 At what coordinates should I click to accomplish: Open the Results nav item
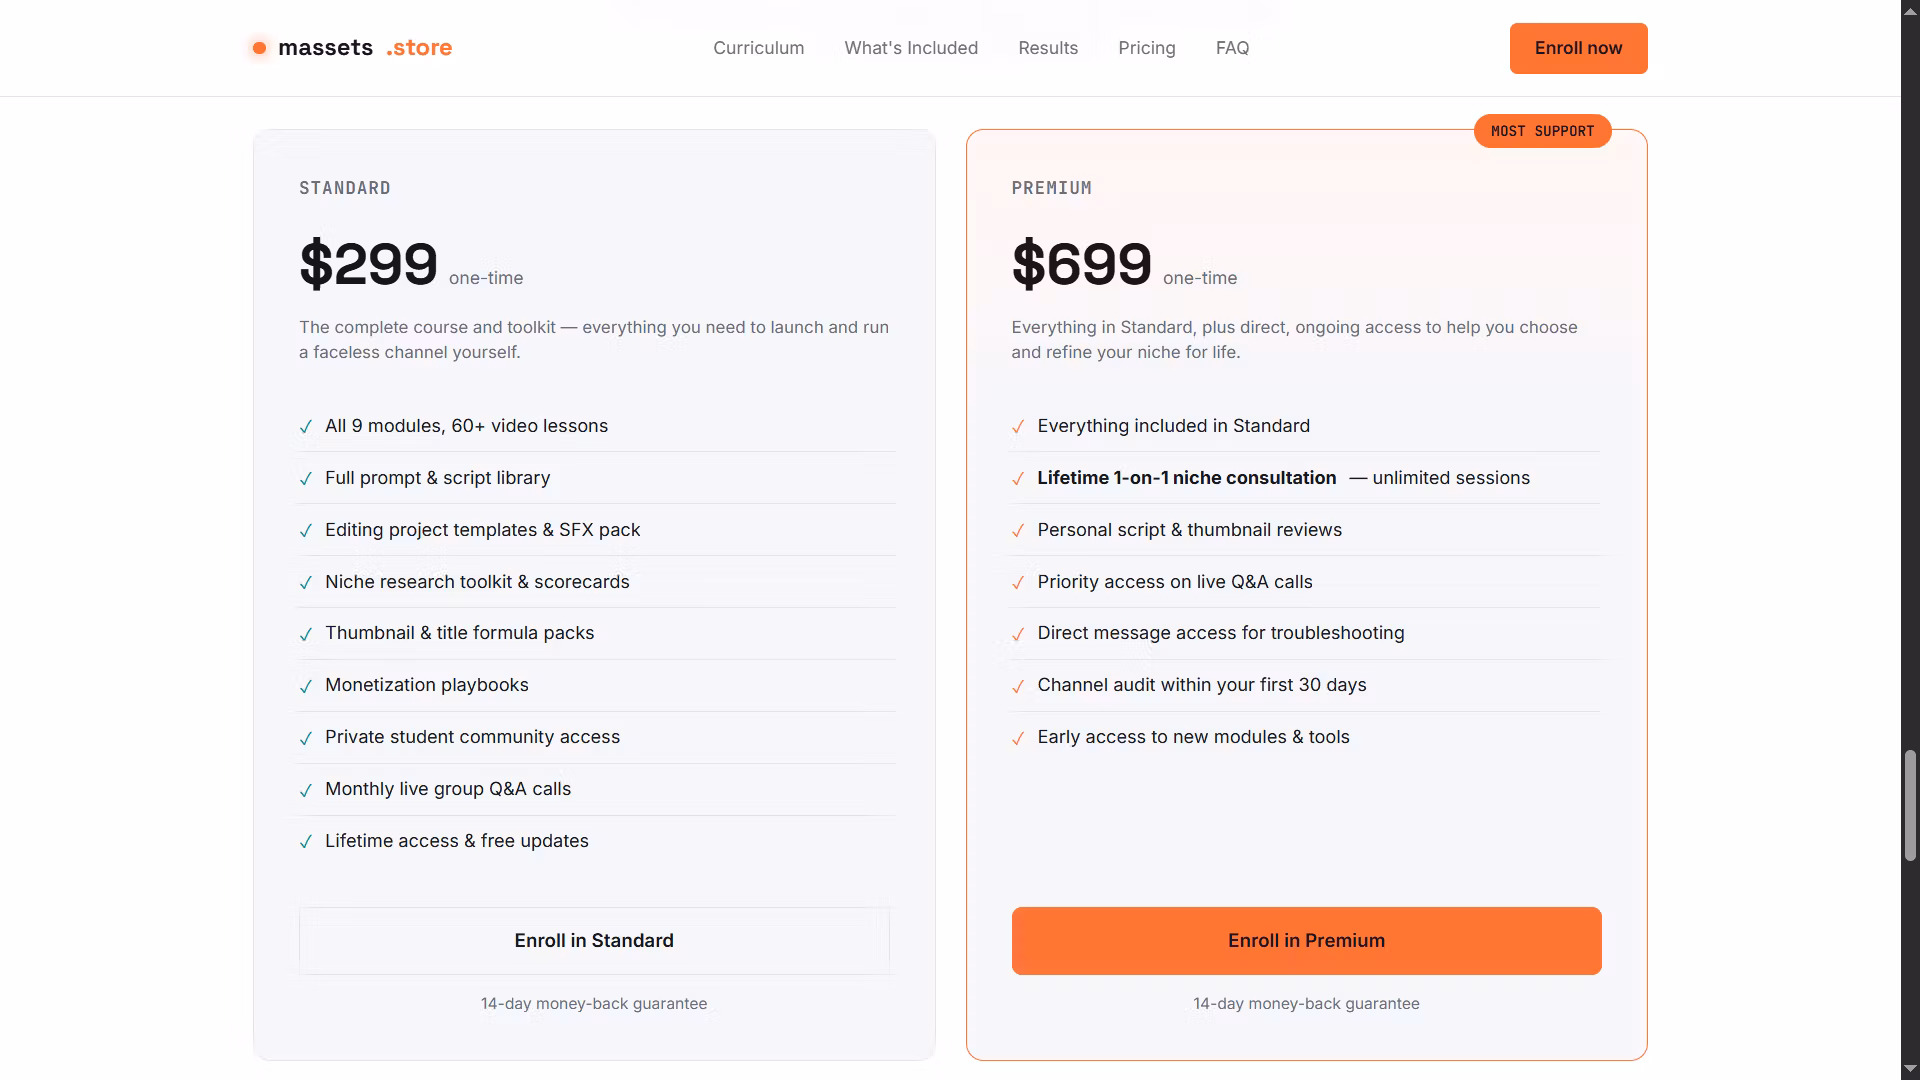(1048, 48)
